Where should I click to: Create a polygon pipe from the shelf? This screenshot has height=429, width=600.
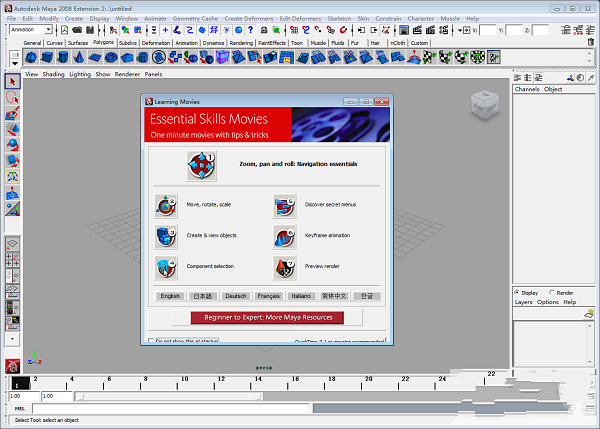click(x=142, y=57)
